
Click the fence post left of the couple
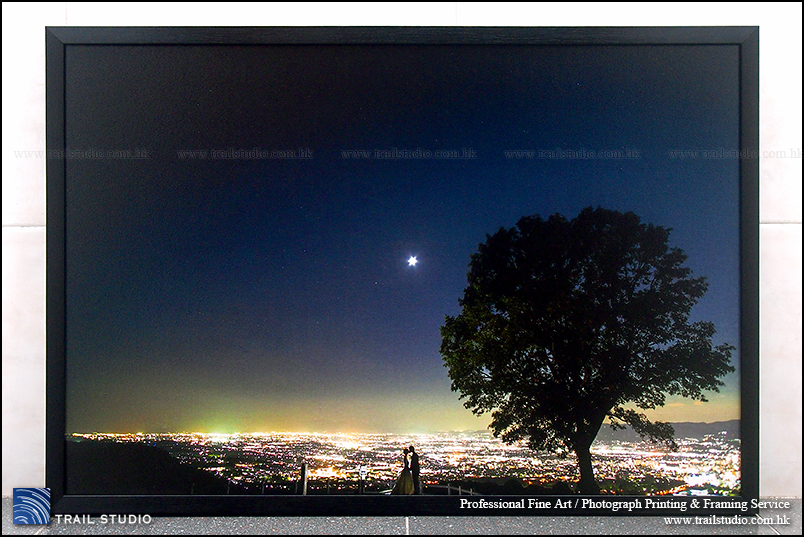303,478
